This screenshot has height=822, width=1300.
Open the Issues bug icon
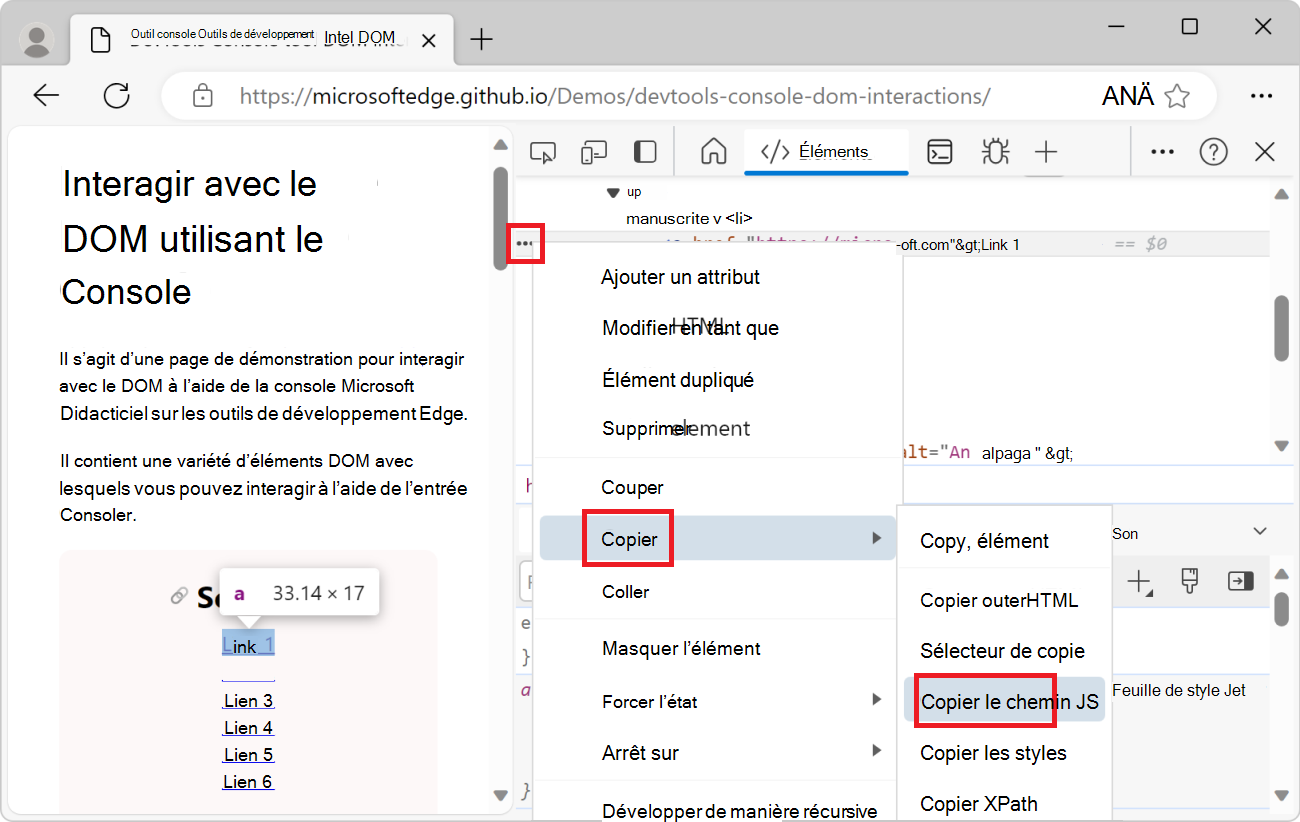tap(994, 151)
